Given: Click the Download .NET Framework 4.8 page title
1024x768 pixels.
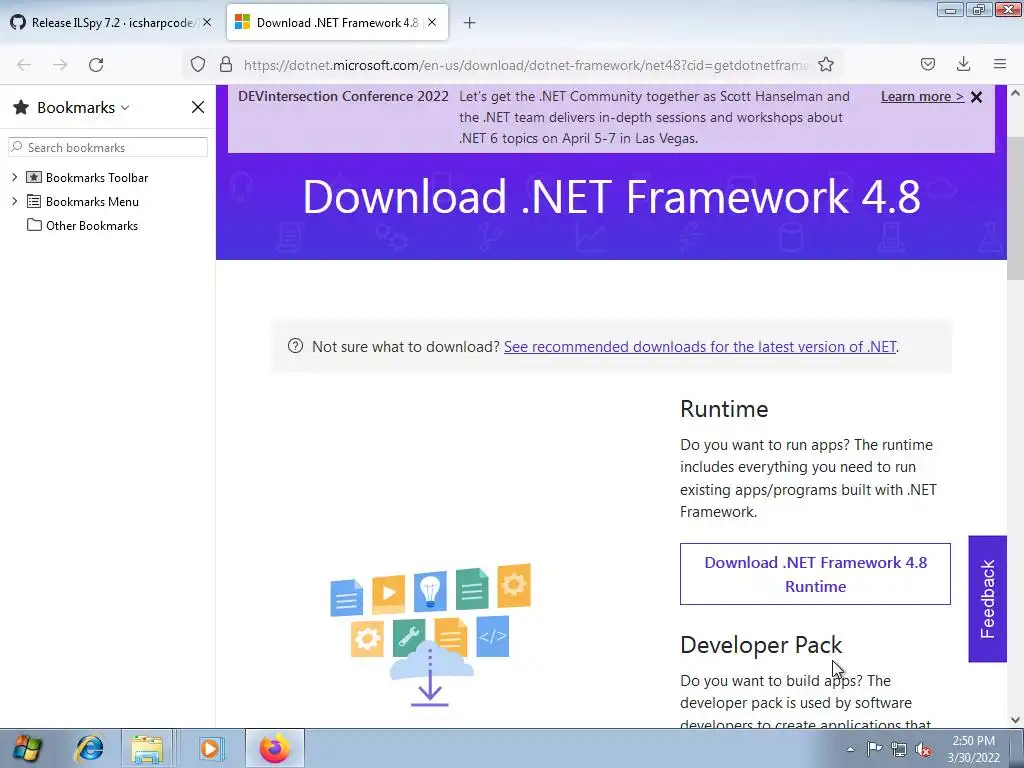Looking at the screenshot, I should (611, 197).
